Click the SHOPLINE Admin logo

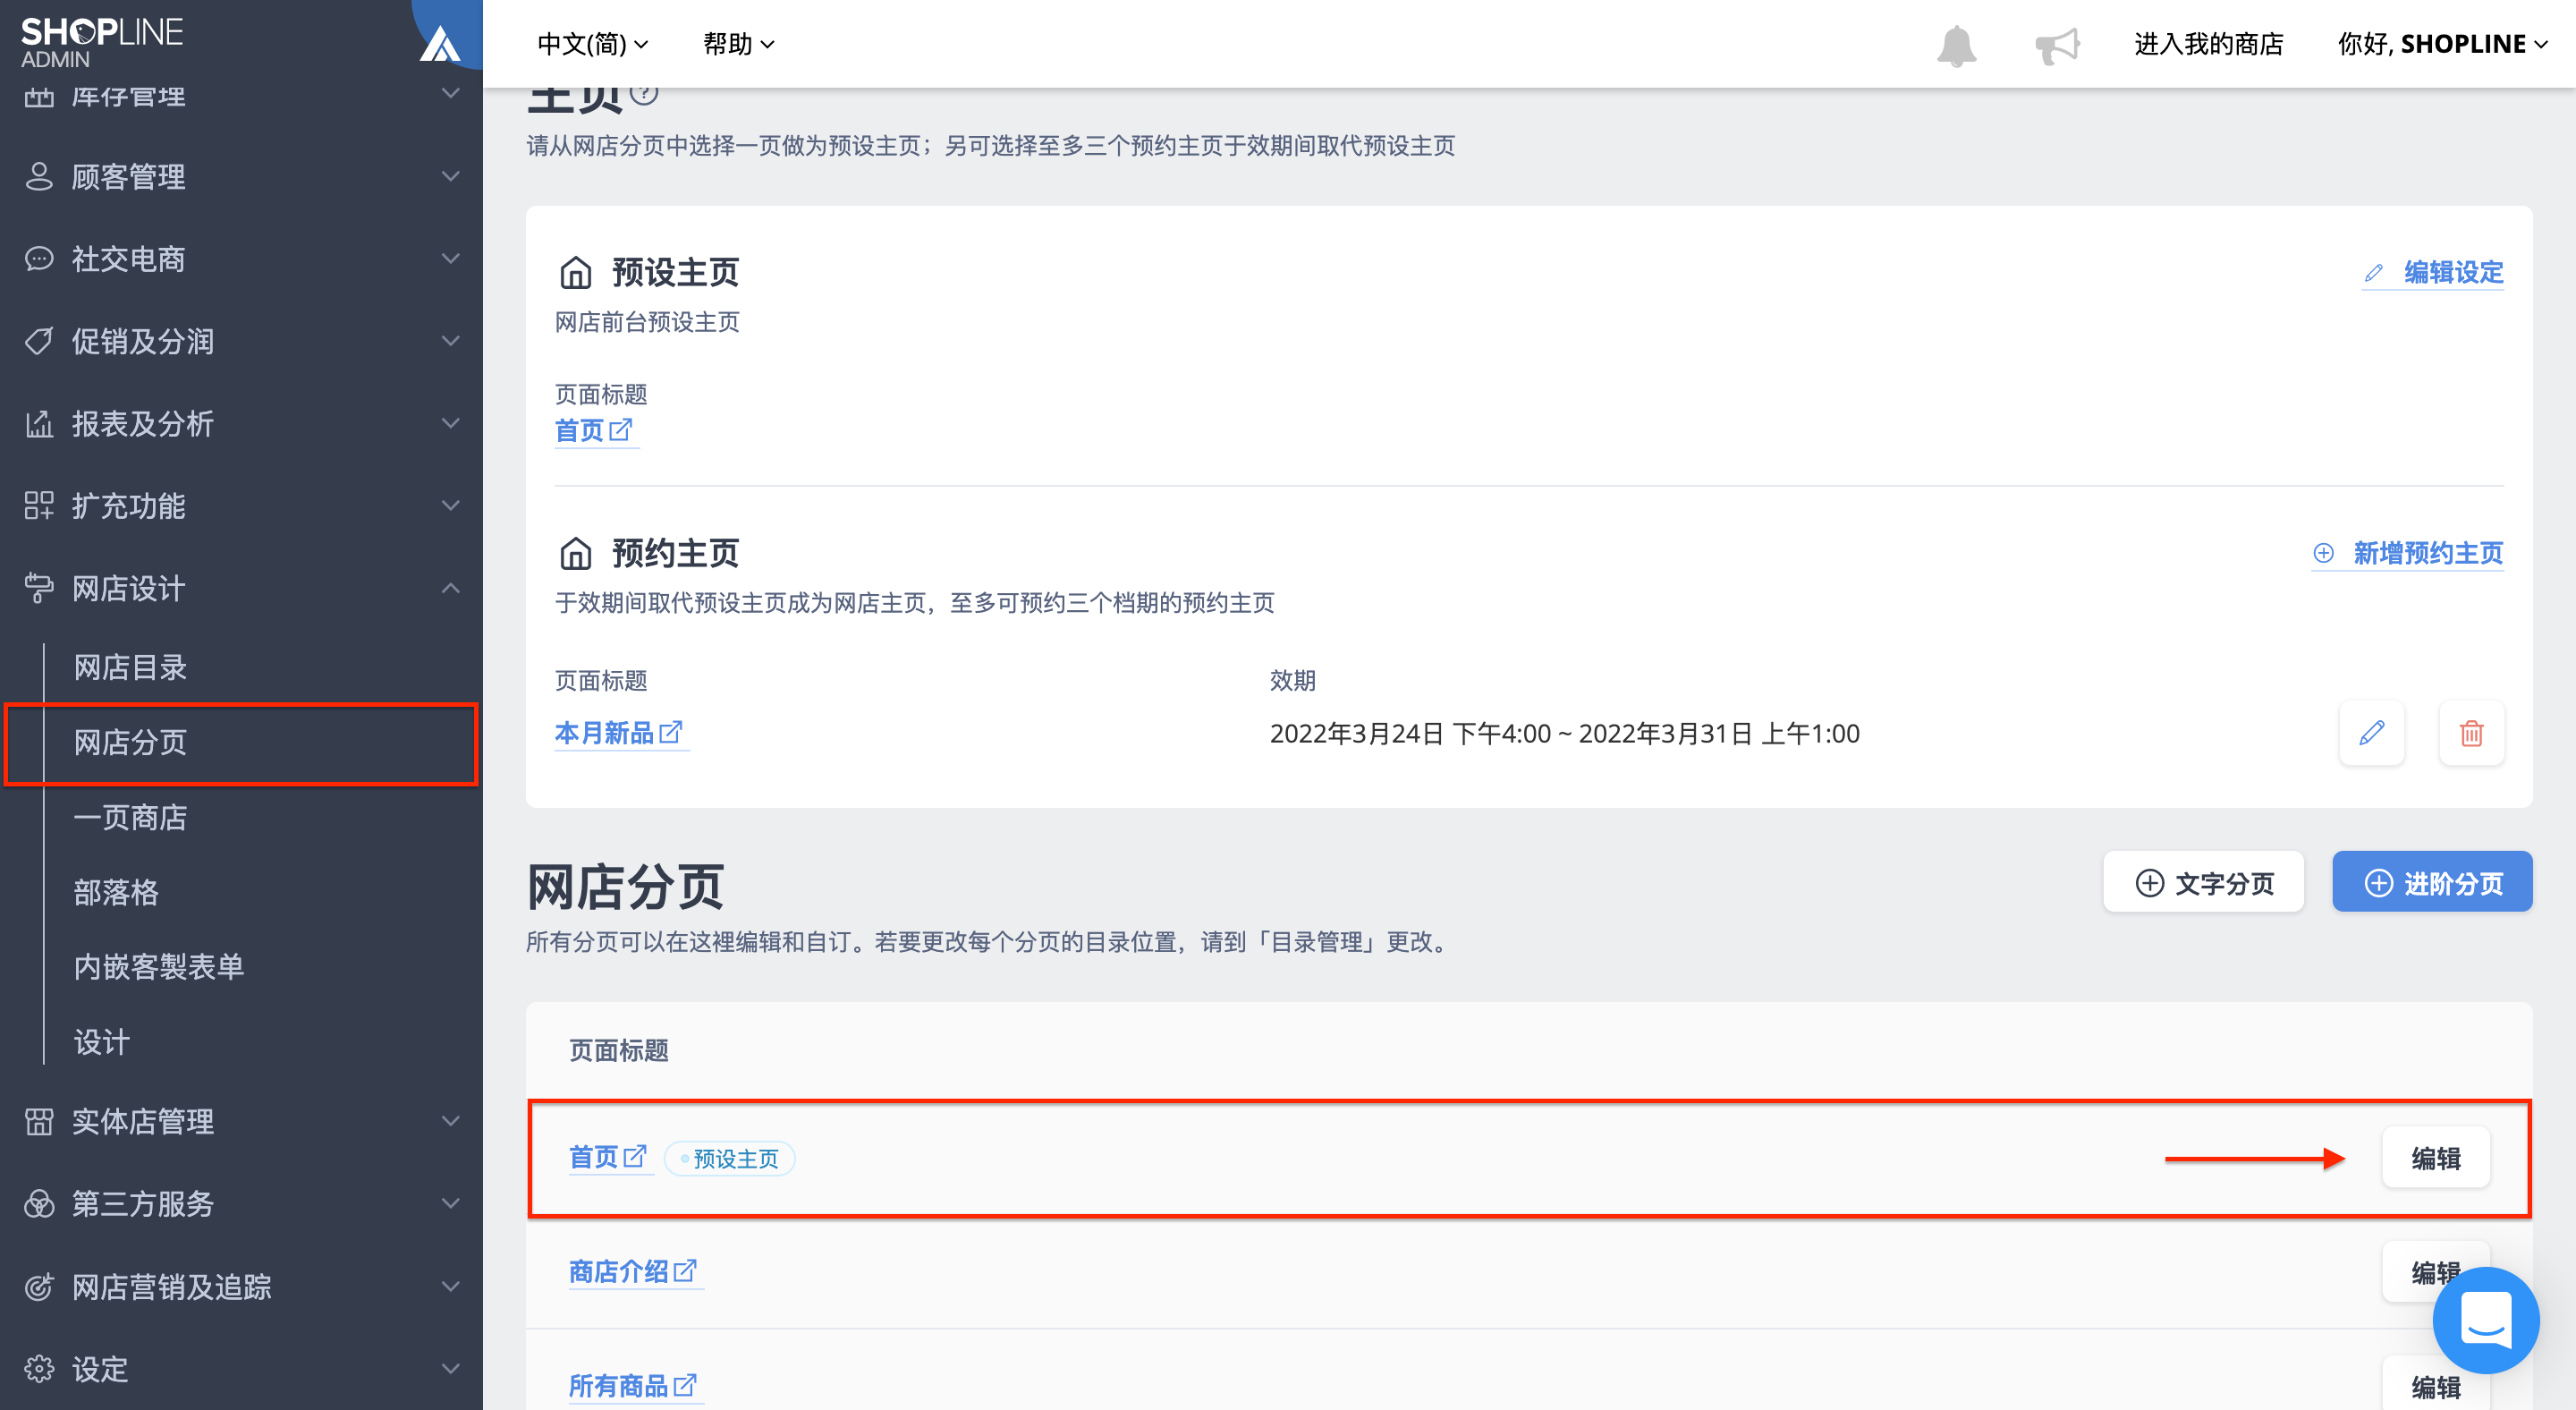tap(102, 42)
